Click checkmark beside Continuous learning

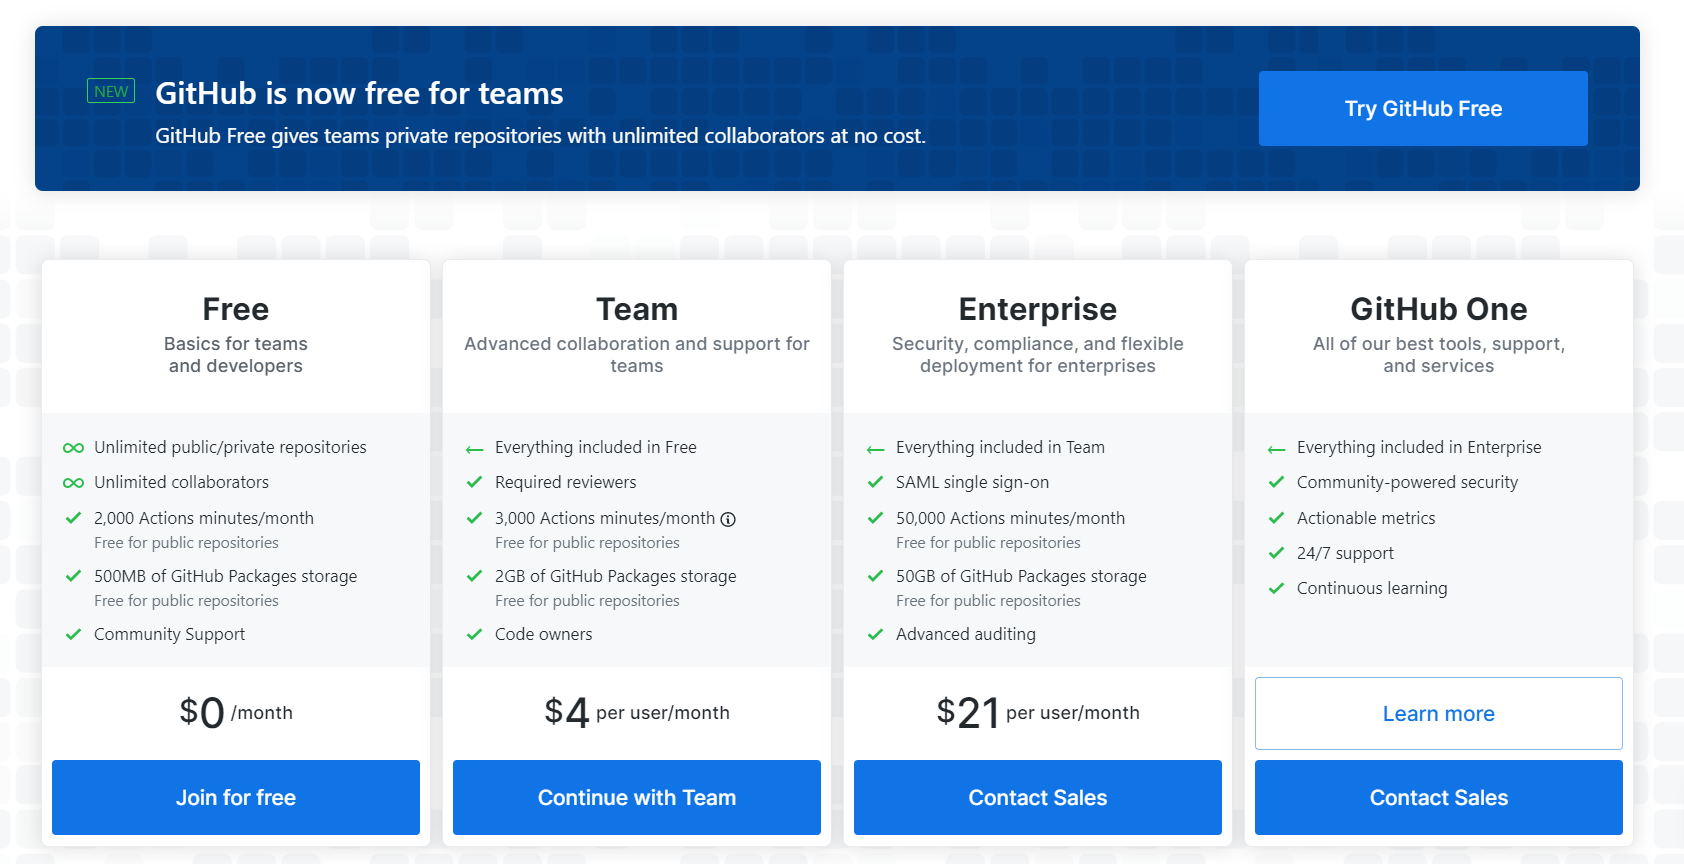(x=1276, y=588)
